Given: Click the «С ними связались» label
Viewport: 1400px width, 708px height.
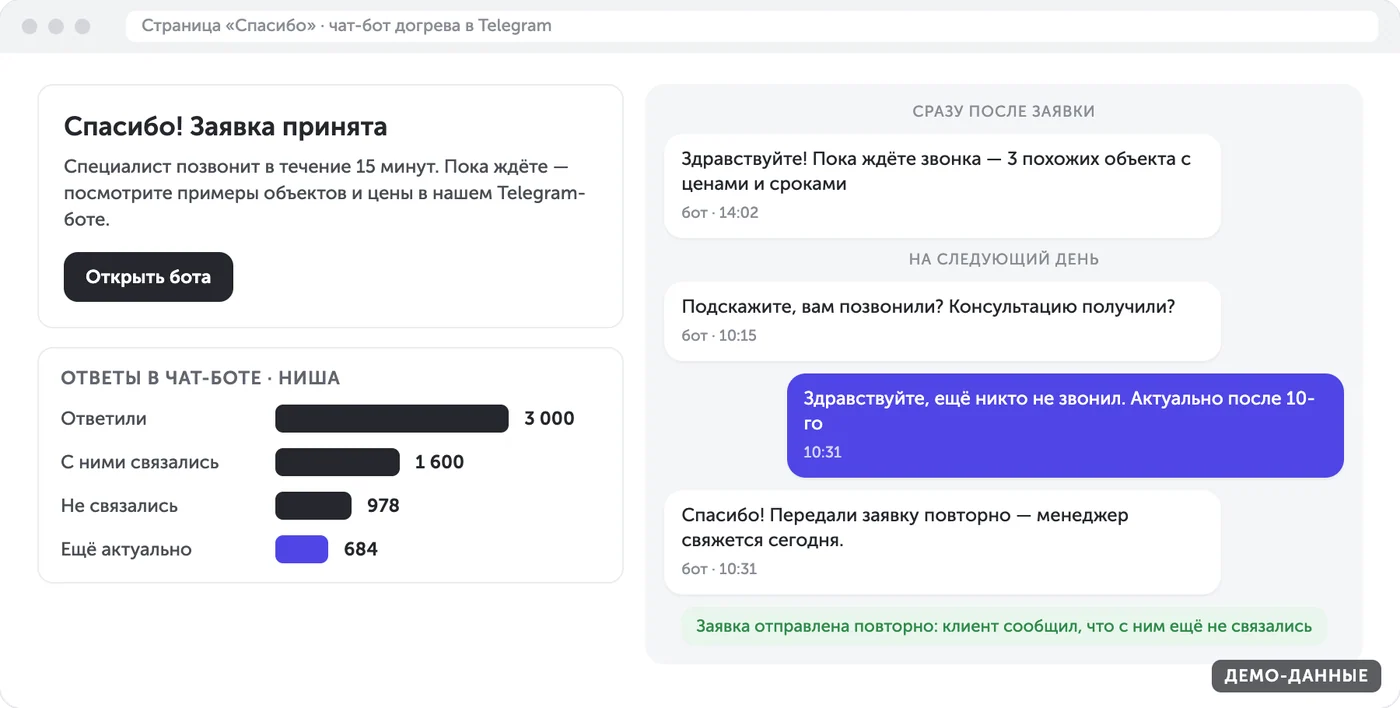Looking at the screenshot, I should 140,462.
